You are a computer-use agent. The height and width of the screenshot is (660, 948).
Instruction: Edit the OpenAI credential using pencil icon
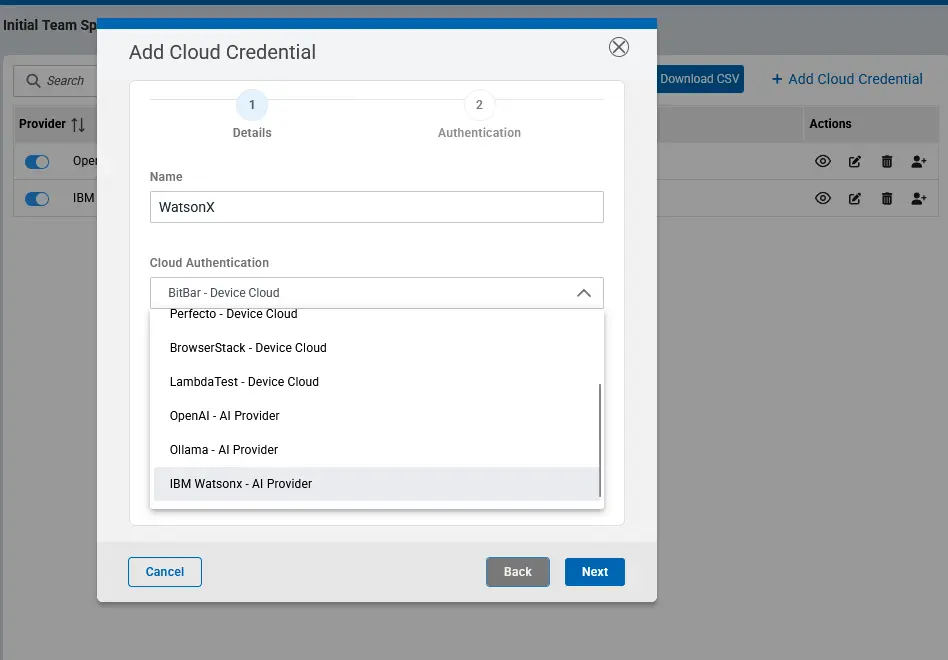pos(854,161)
